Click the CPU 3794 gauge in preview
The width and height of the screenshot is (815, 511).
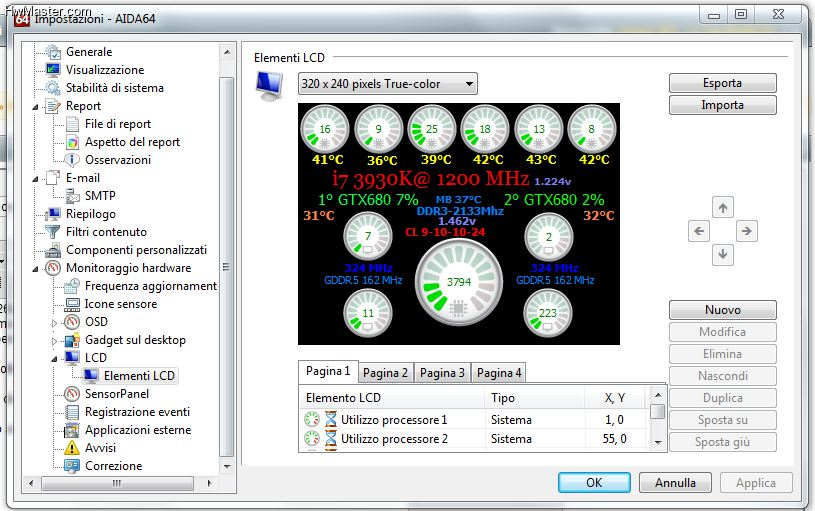(458, 283)
